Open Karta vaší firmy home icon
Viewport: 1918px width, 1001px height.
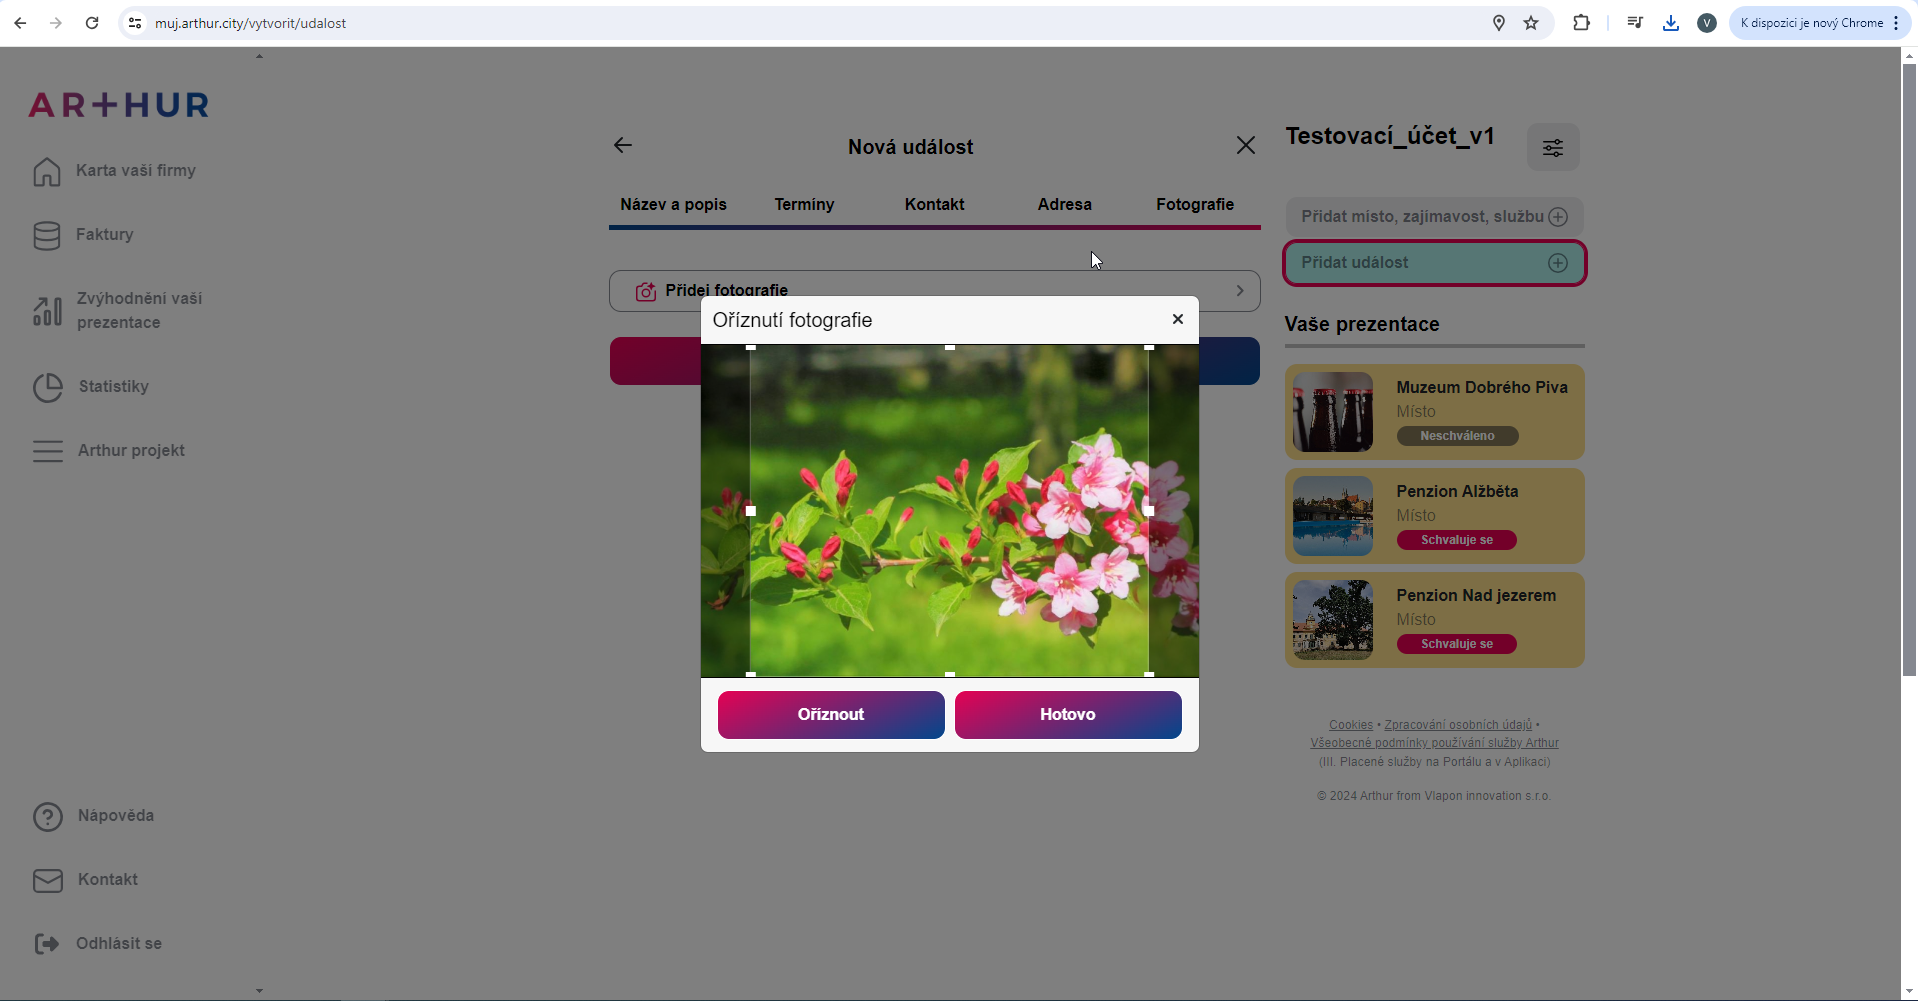[47, 171]
